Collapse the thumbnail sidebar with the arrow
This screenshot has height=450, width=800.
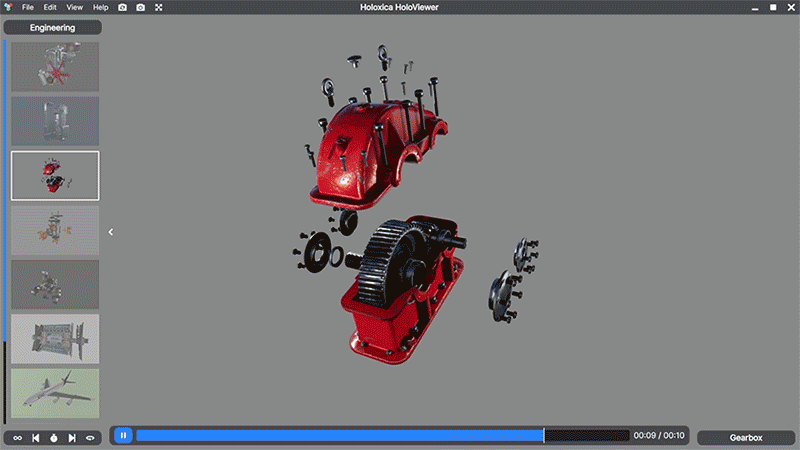pos(111,232)
